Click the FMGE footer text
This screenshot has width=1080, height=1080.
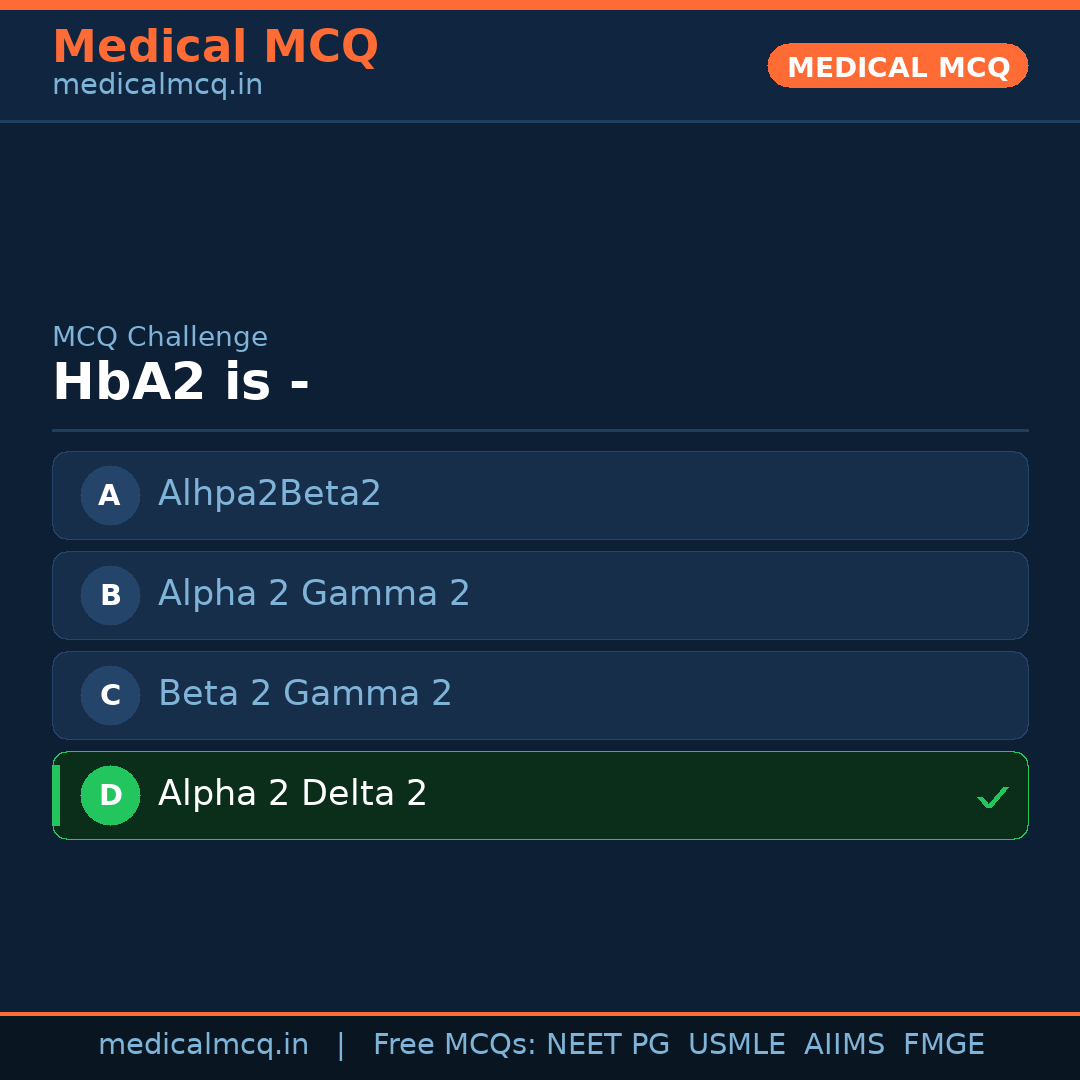943,1045
